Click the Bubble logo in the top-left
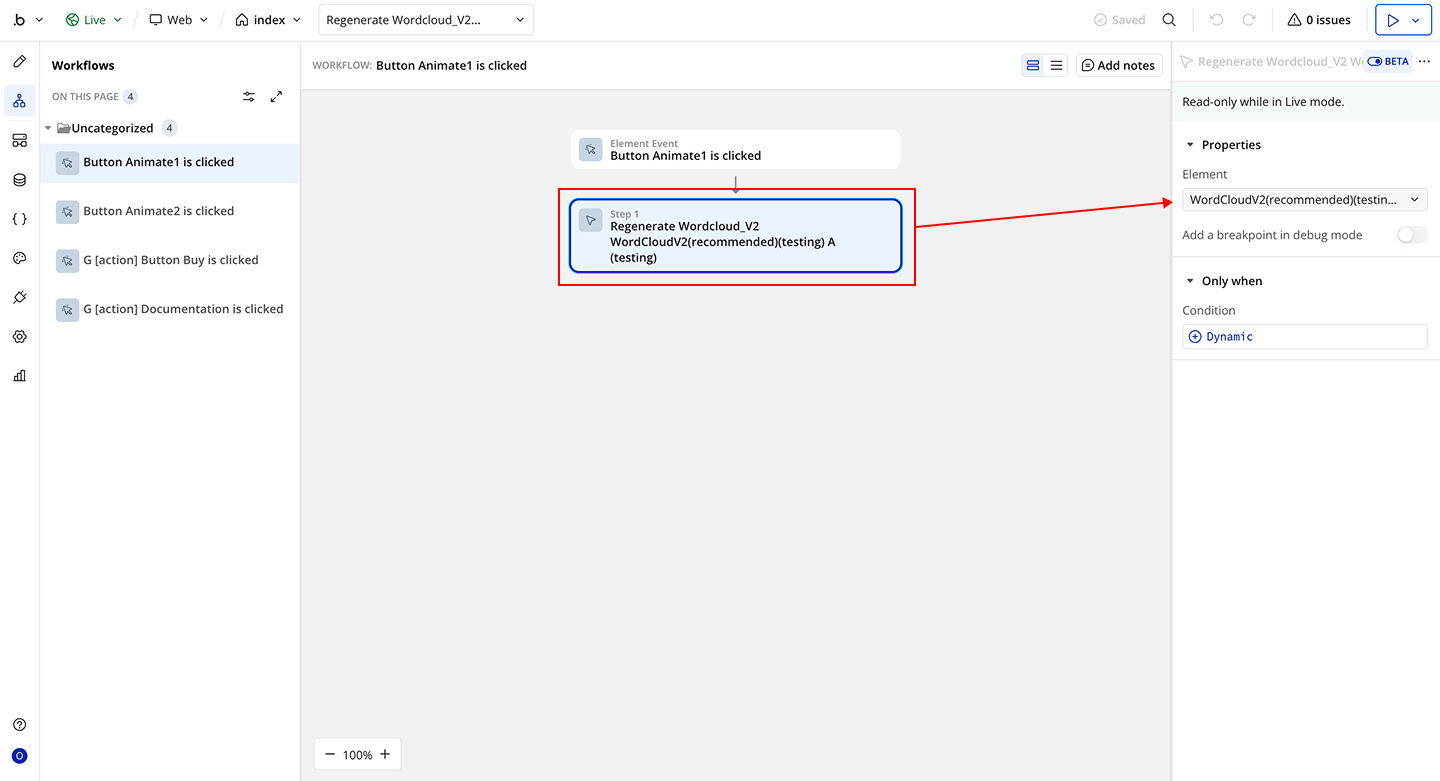The width and height of the screenshot is (1440, 781). pos(20,20)
